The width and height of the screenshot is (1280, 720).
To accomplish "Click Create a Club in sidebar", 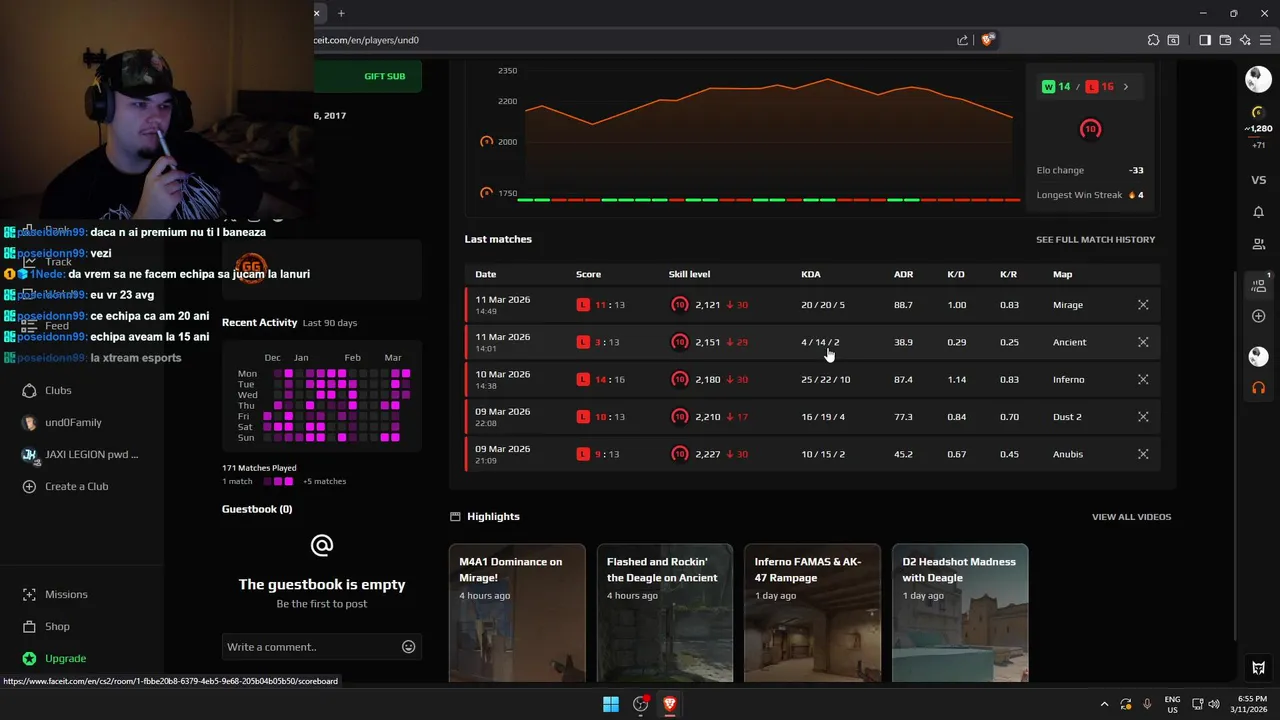I will [x=76, y=486].
